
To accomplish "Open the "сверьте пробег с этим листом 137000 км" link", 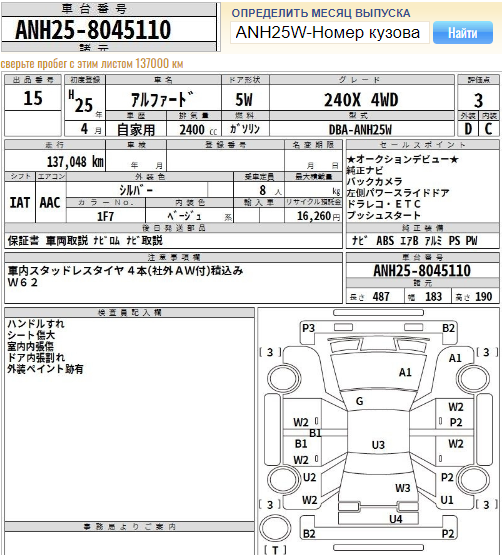I will [x=92, y=63].
